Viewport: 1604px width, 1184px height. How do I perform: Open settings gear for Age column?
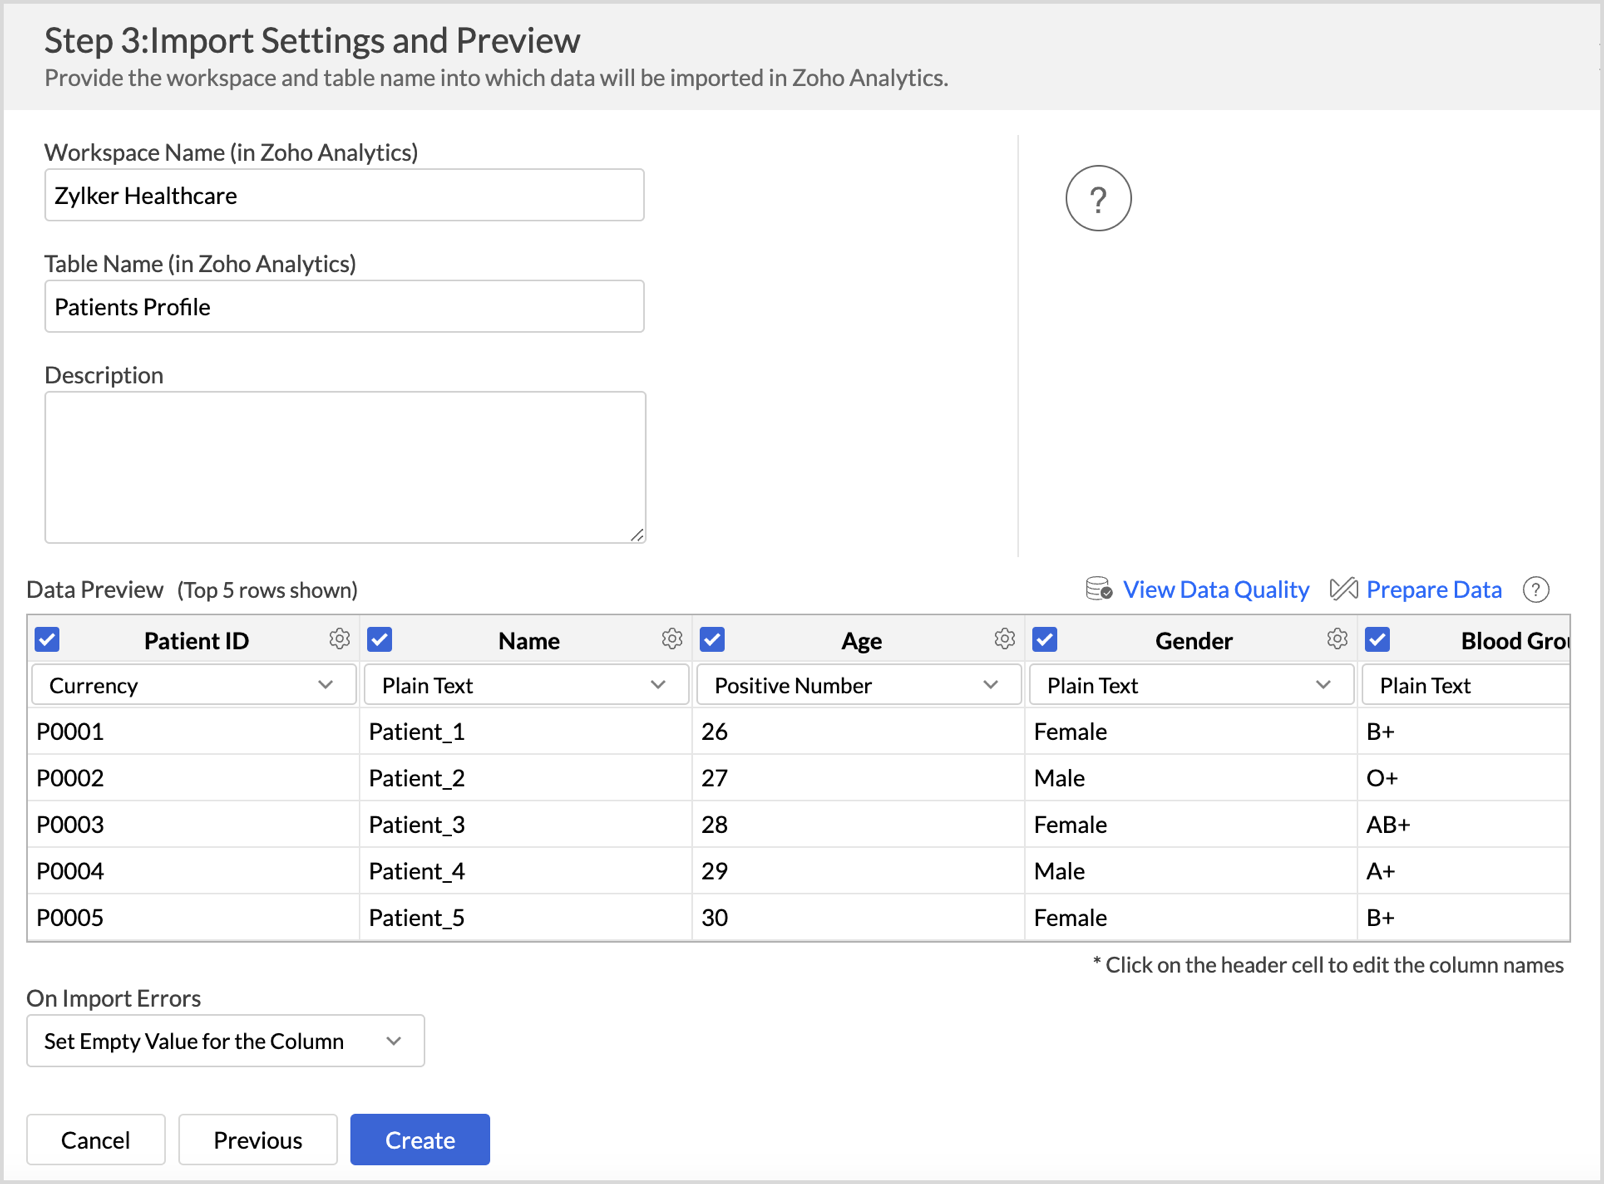pyautogui.click(x=1004, y=639)
